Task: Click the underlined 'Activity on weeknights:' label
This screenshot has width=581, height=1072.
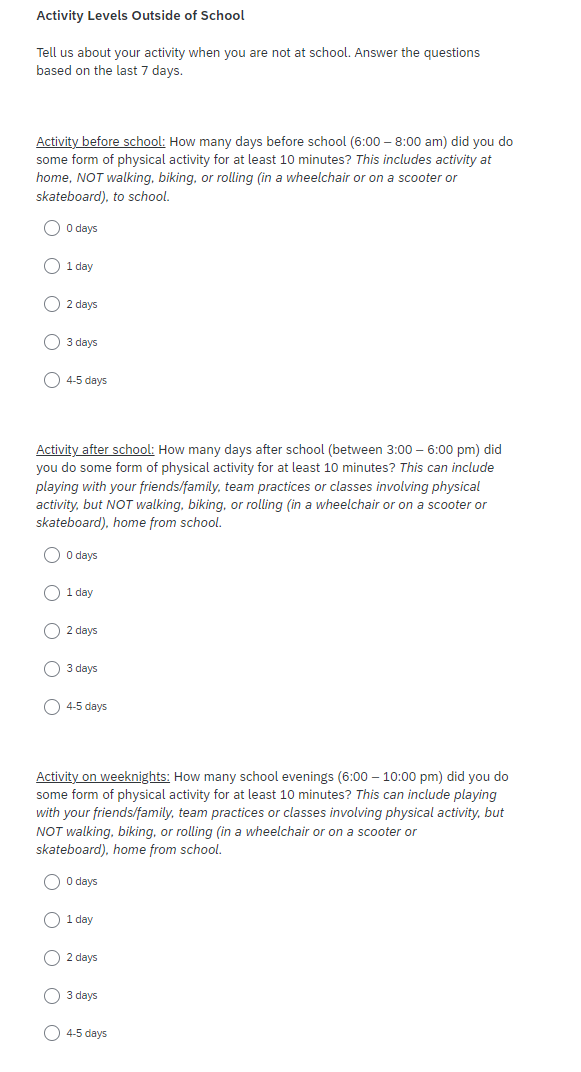Action: [103, 777]
